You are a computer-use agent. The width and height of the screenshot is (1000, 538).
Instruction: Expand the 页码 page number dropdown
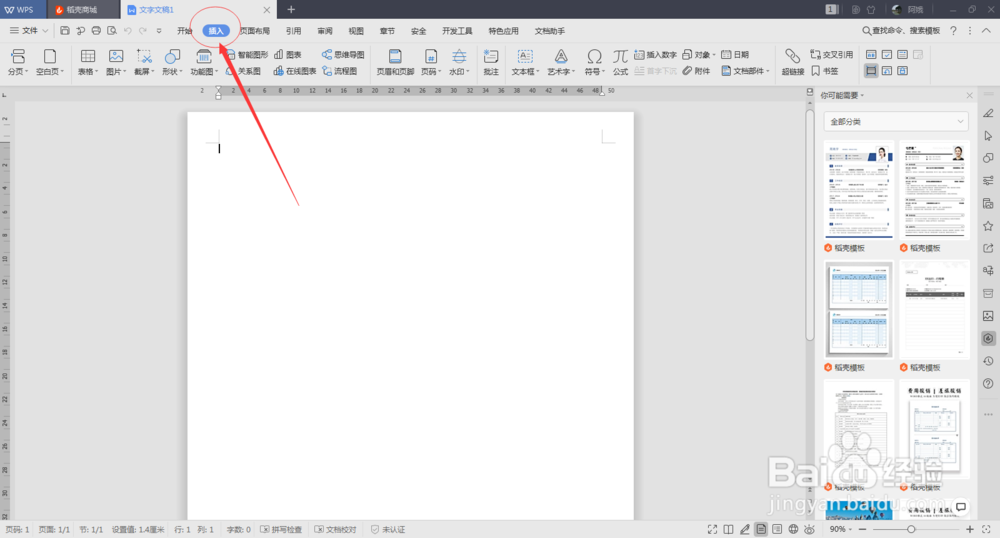coord(440,71)
